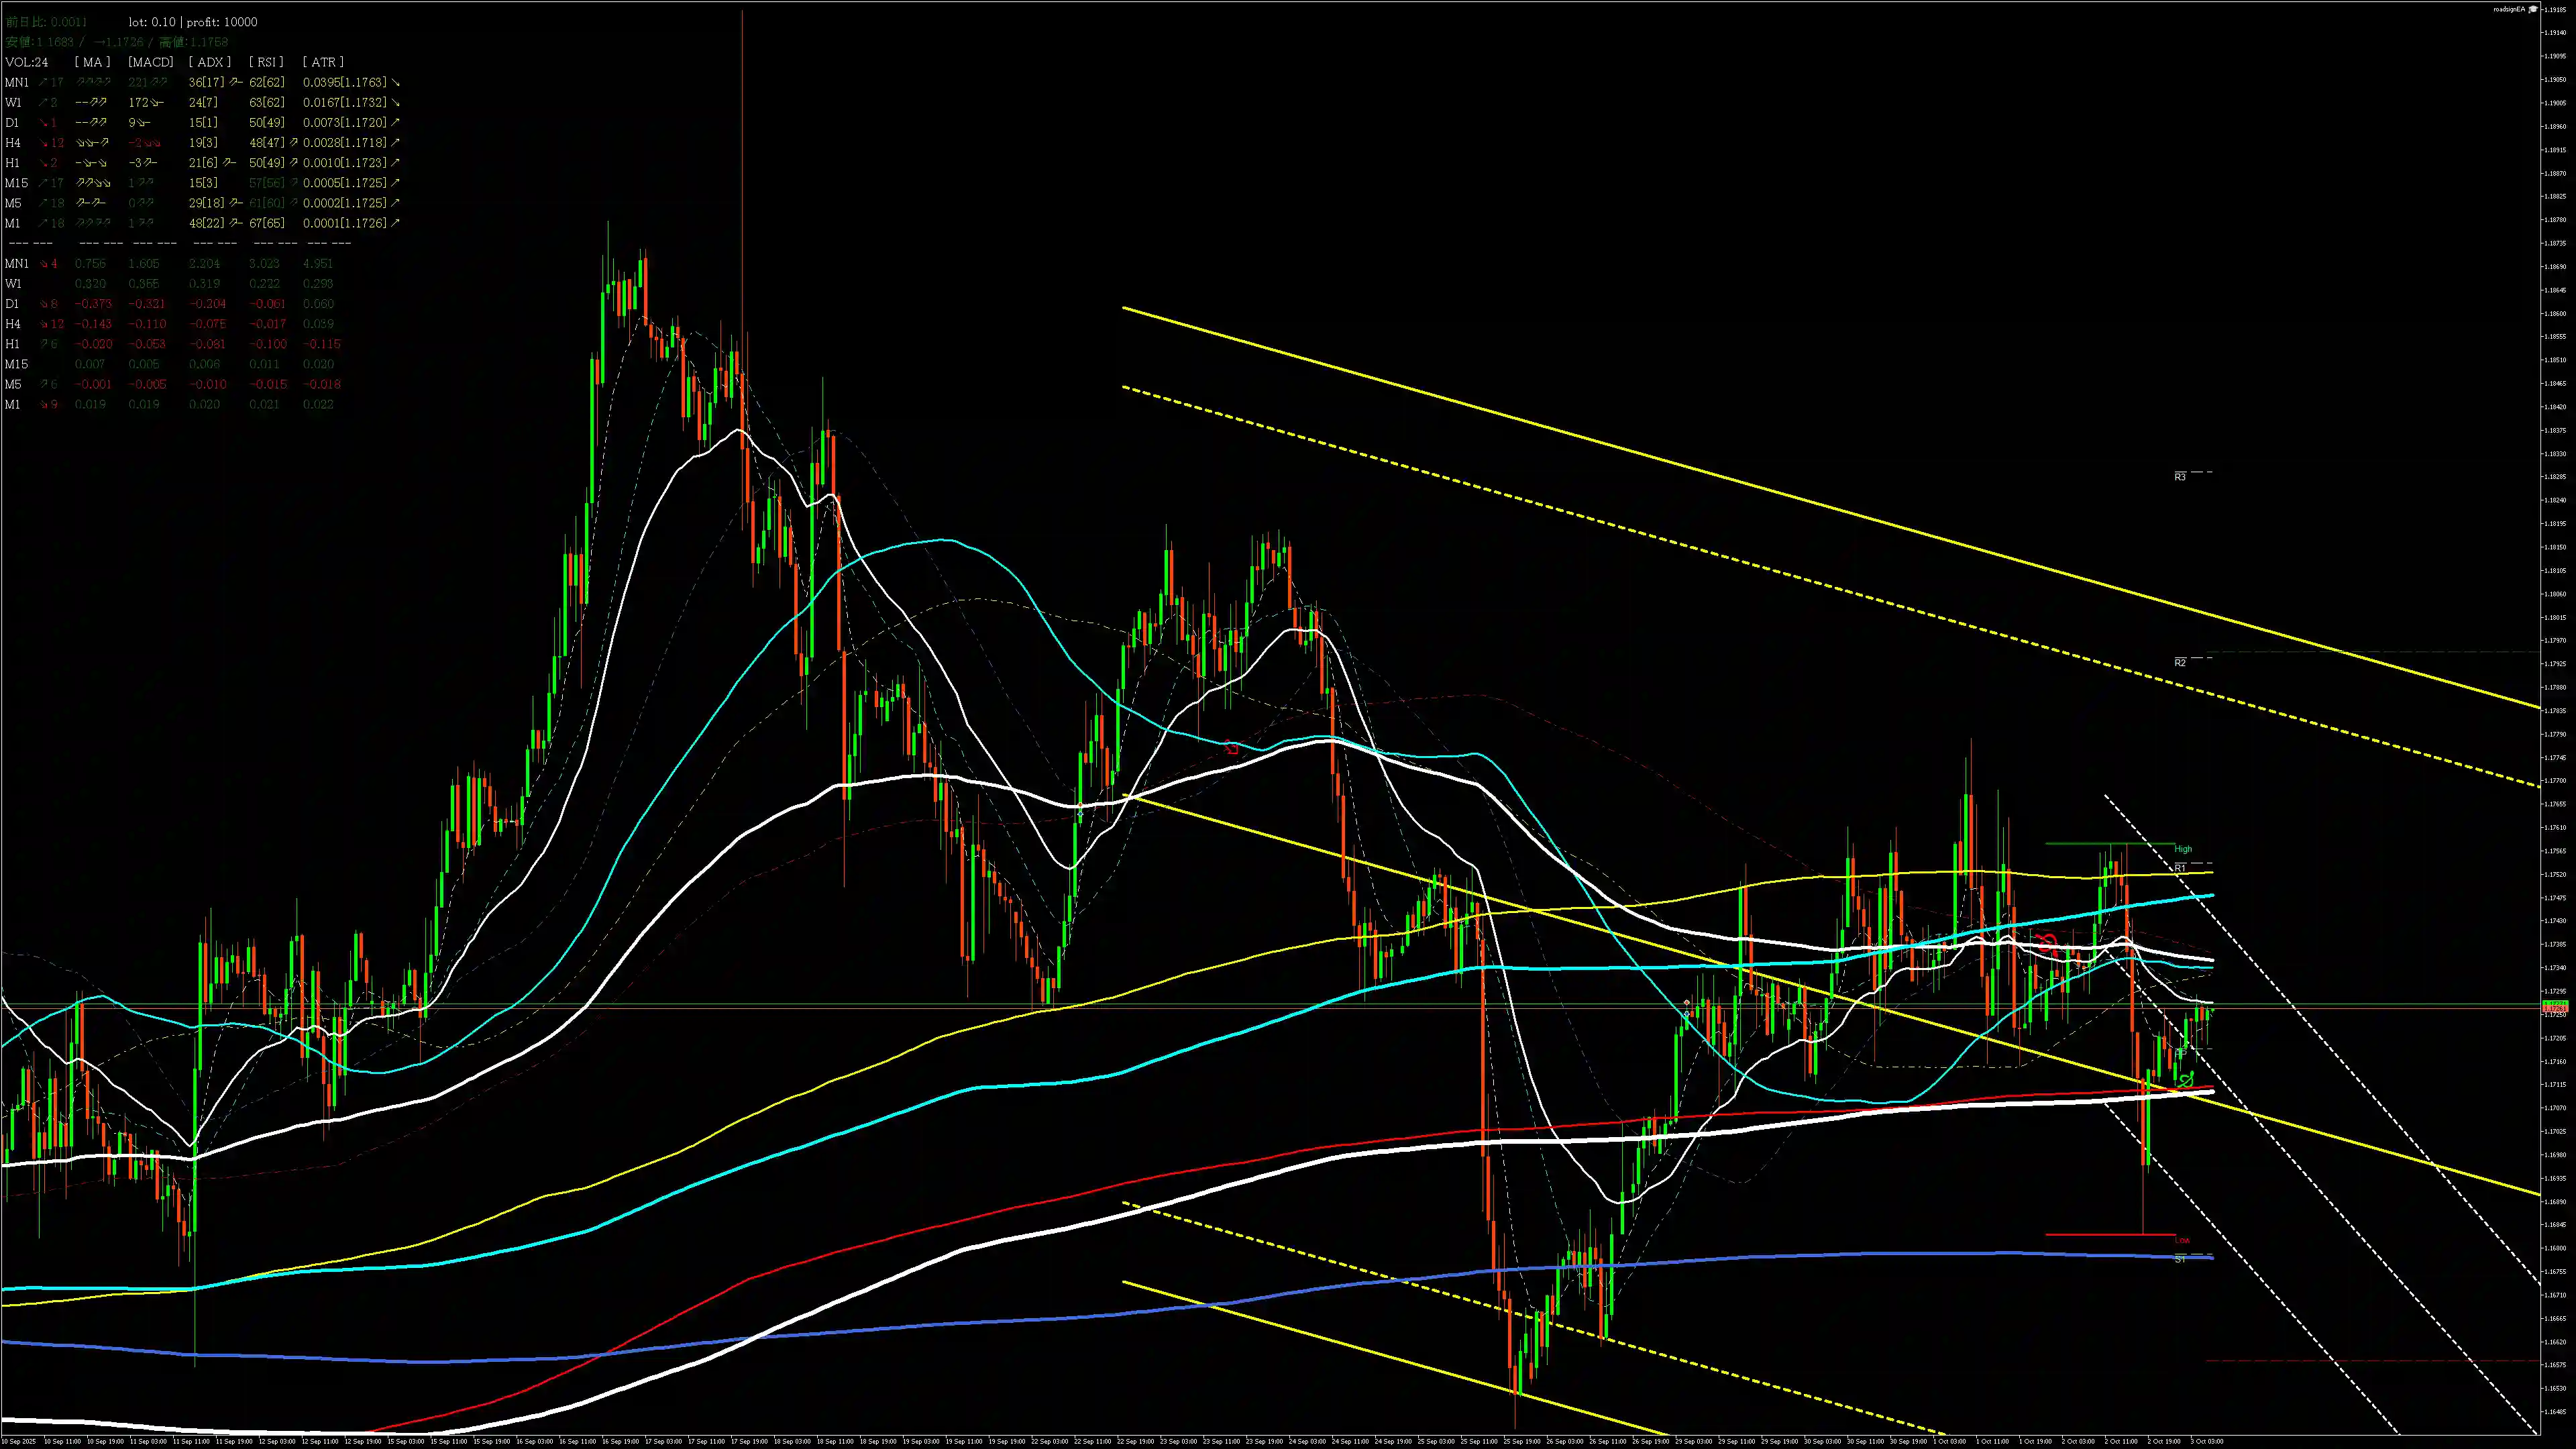Click the red sell signal icon near 23 Sep

(1231, 747)
